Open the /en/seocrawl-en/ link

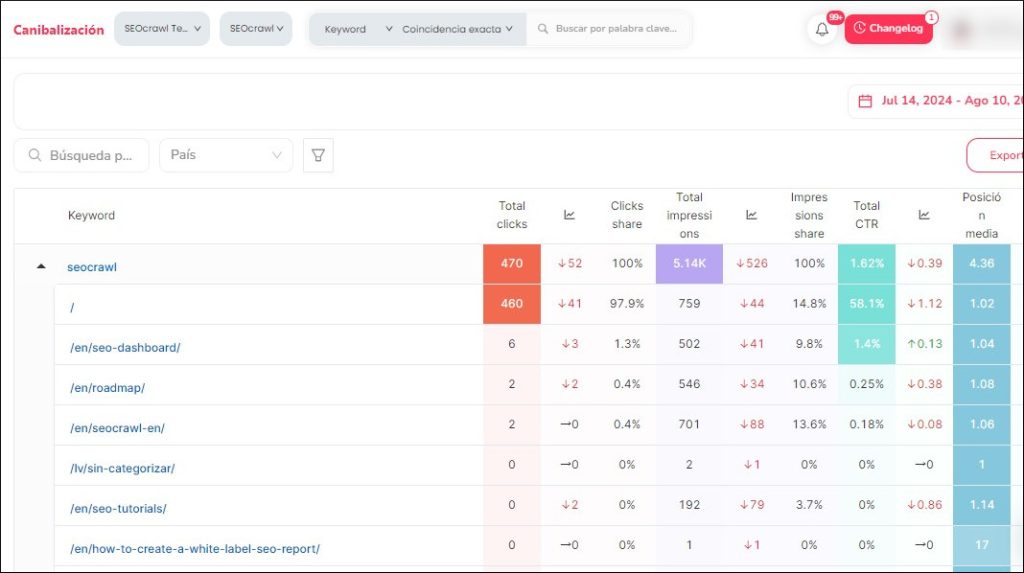tap(118, 428)
